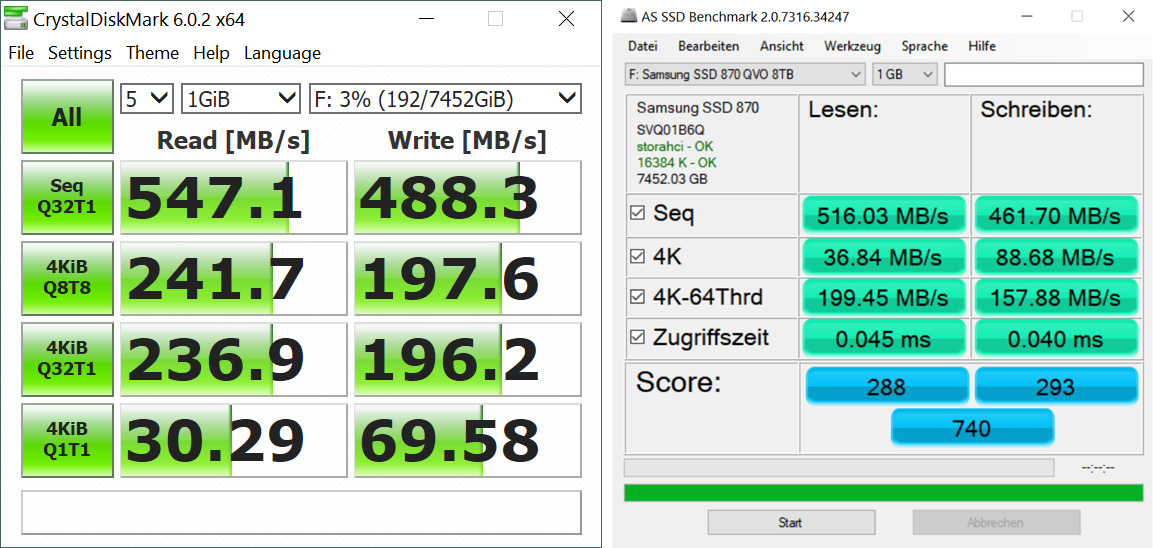Image resolution: width=1153 pixels, height=548 pixels.
Task: Disable the 4K-64Thrd test checkbox
Action: coord(638,297)
